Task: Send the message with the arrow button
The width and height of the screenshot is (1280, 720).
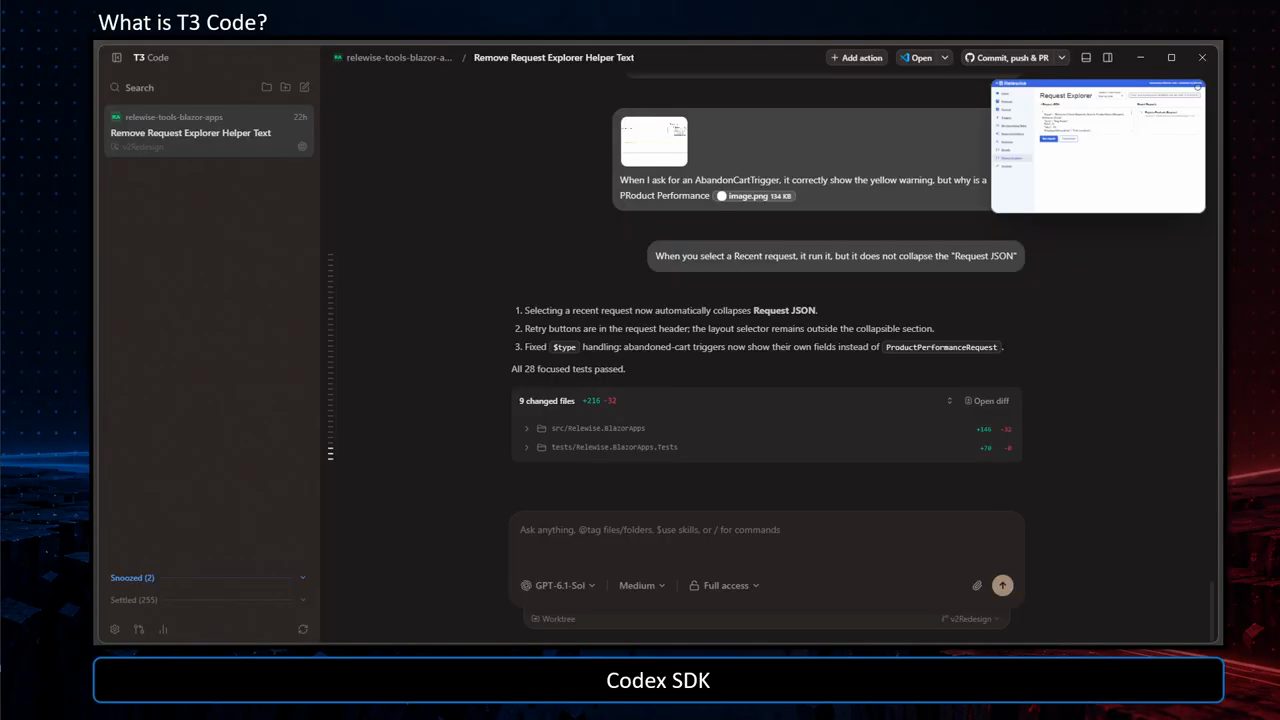Action: [1003, 586]
